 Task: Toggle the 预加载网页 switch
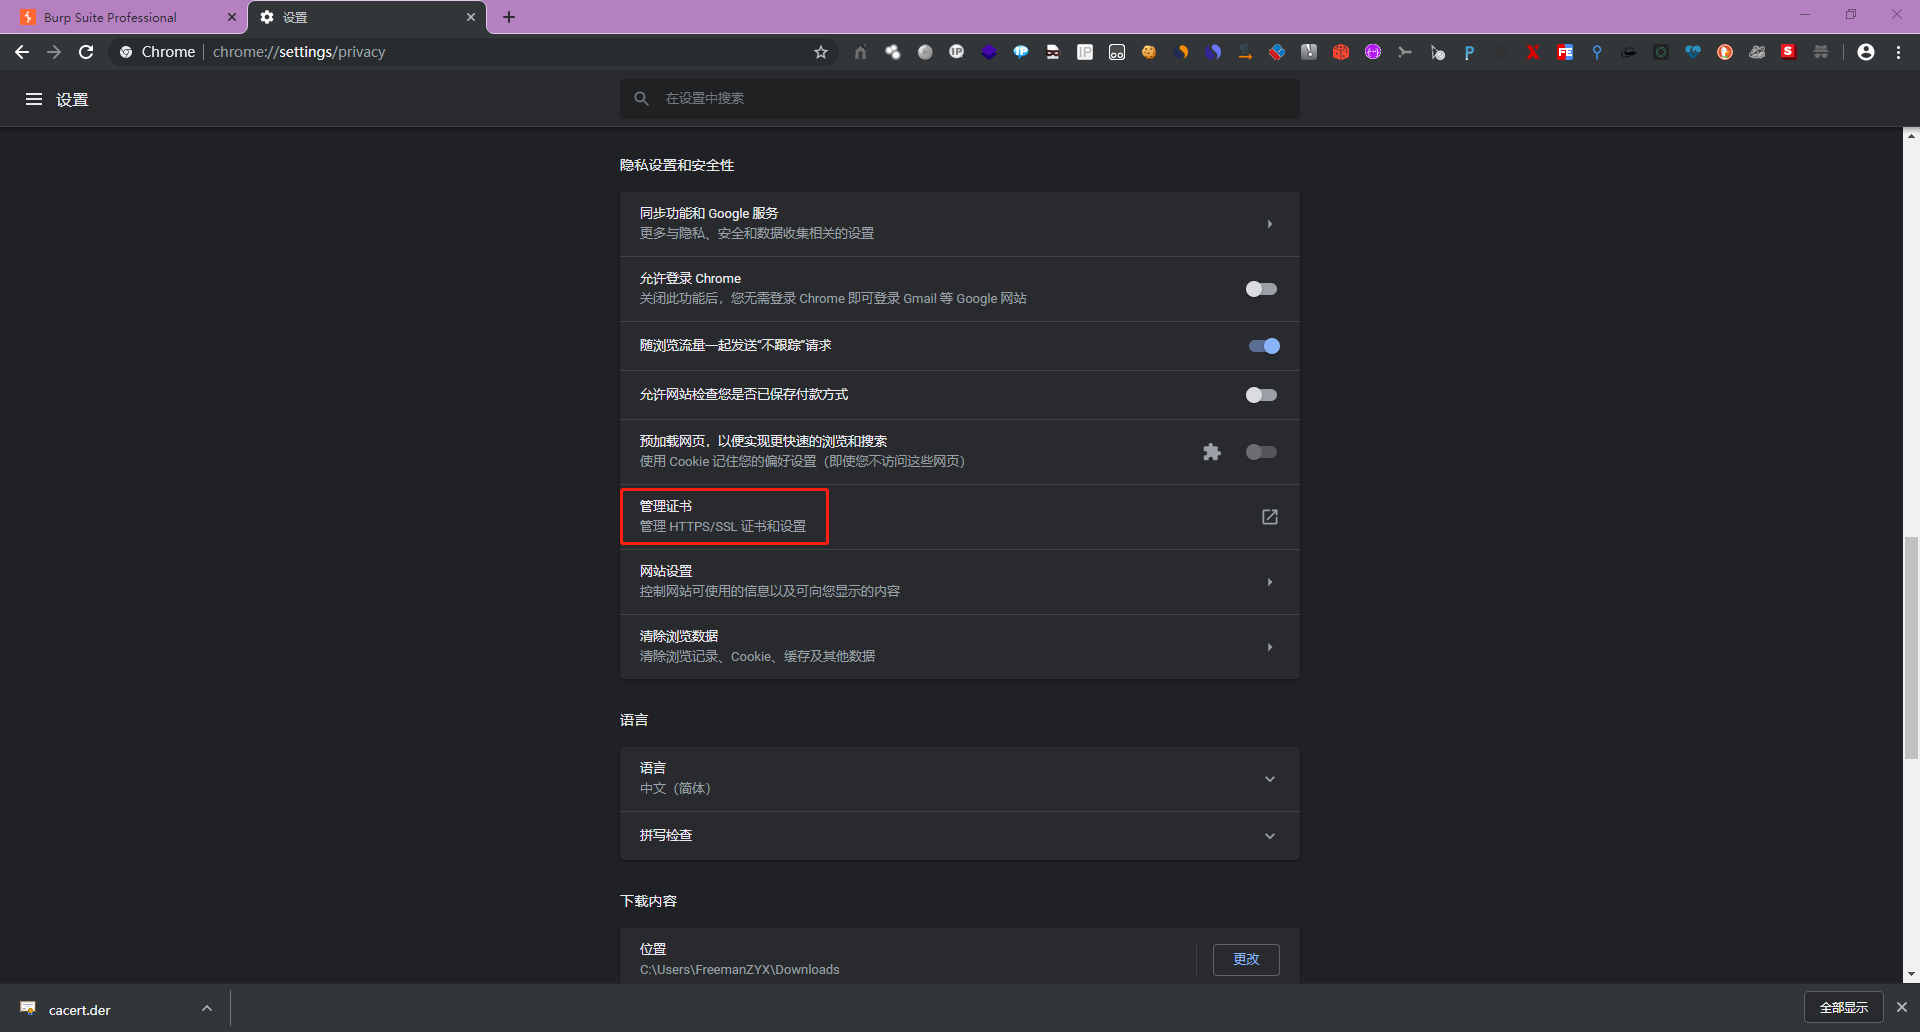tap(1262, 452)
